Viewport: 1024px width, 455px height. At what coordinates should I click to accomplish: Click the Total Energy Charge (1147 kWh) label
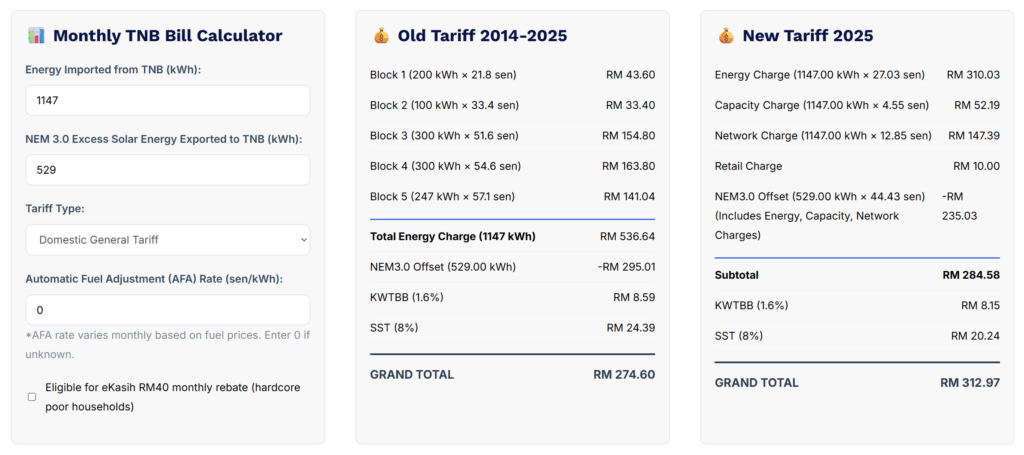click(x=452, y=237)
